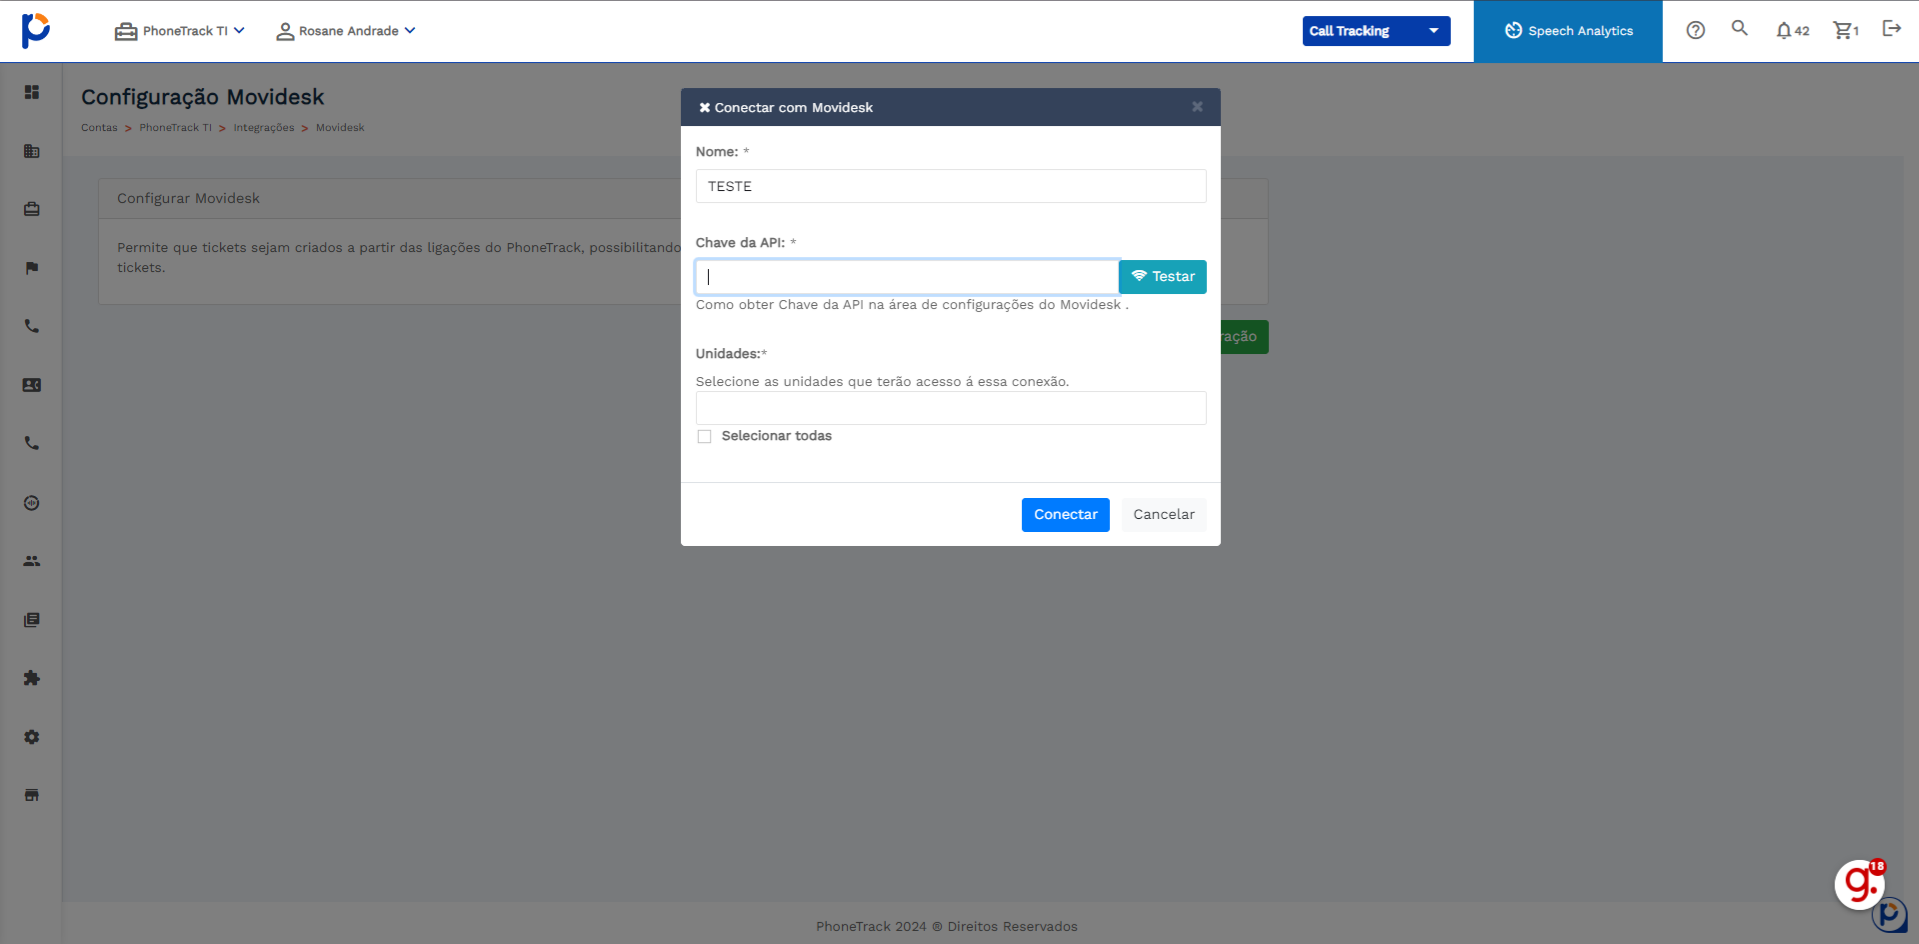Click the Testar button
The width and height of the screenshot is (1919, 944).
[x=1163, y=277]
